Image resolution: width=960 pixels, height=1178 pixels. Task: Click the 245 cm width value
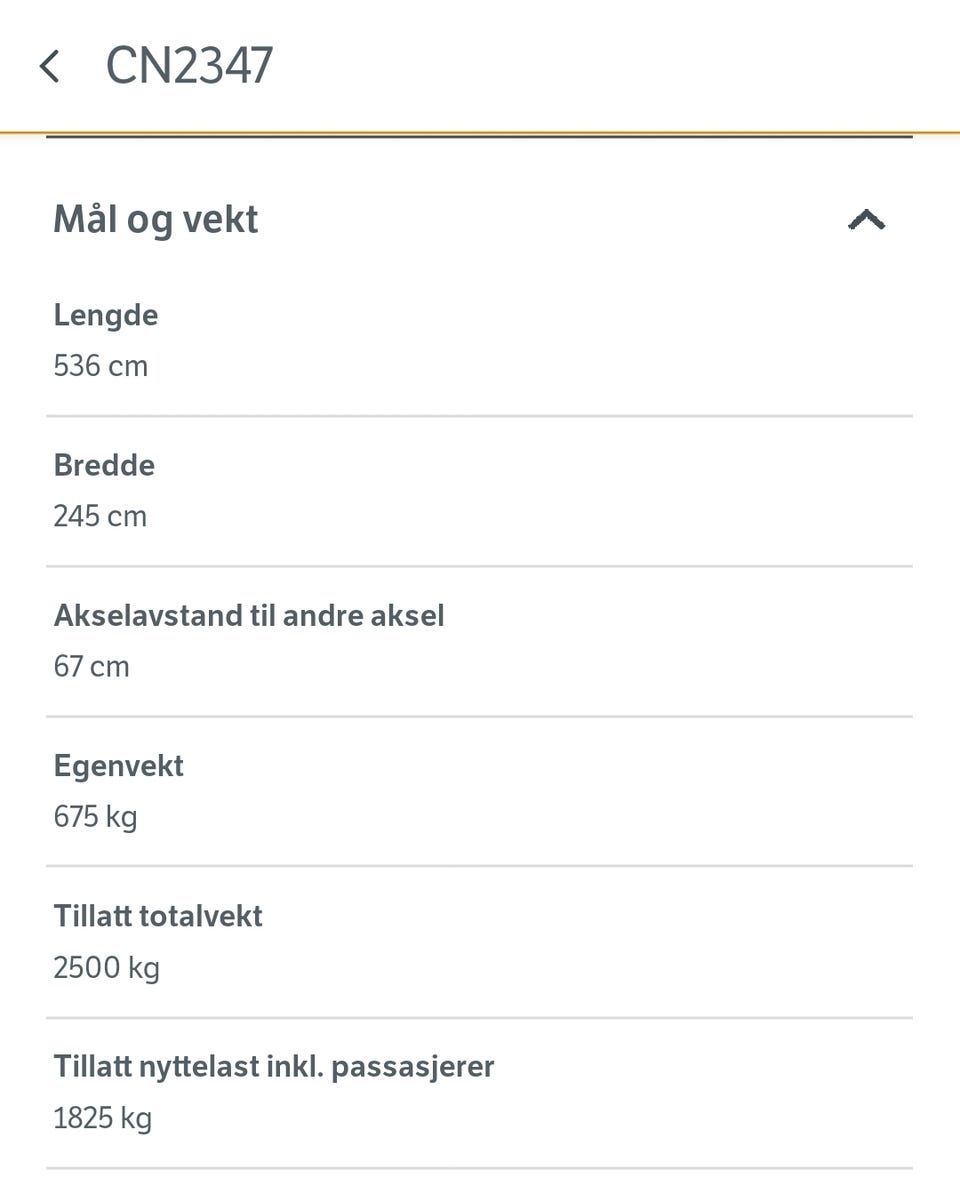pyautogui.click(x=100, y=517)
